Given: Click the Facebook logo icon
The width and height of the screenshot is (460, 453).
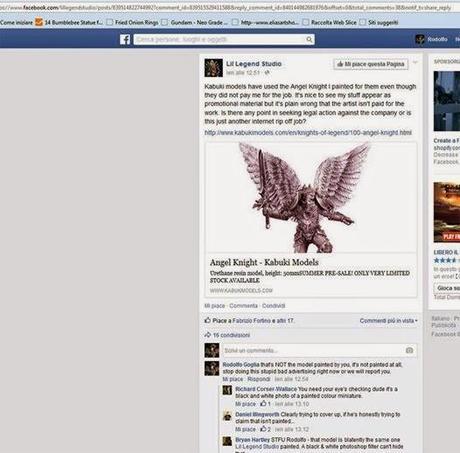Looking at the screenshot, I should 125,39.
